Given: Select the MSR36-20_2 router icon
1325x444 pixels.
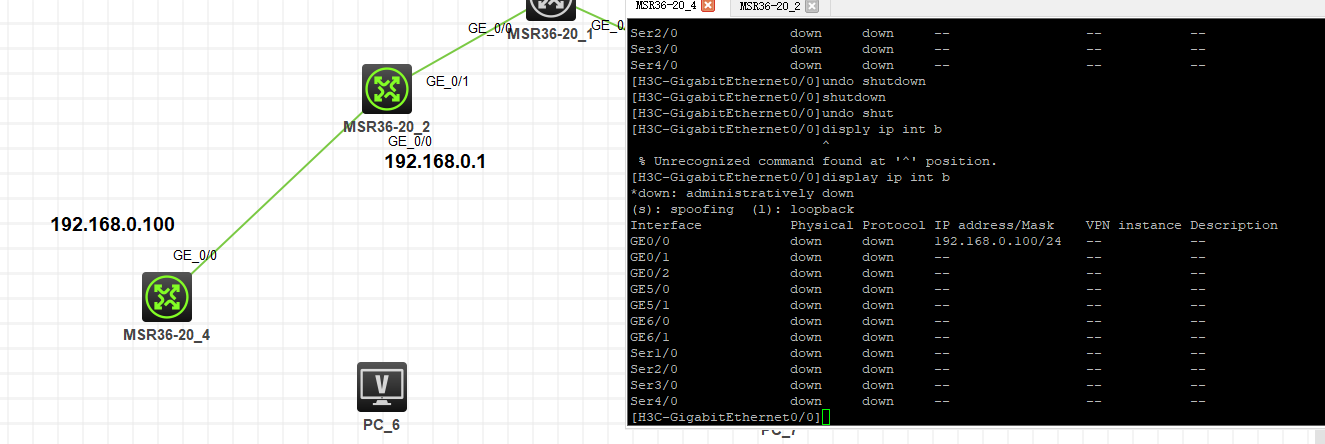Looking at the screenshot, I should [x=387, y=89].
